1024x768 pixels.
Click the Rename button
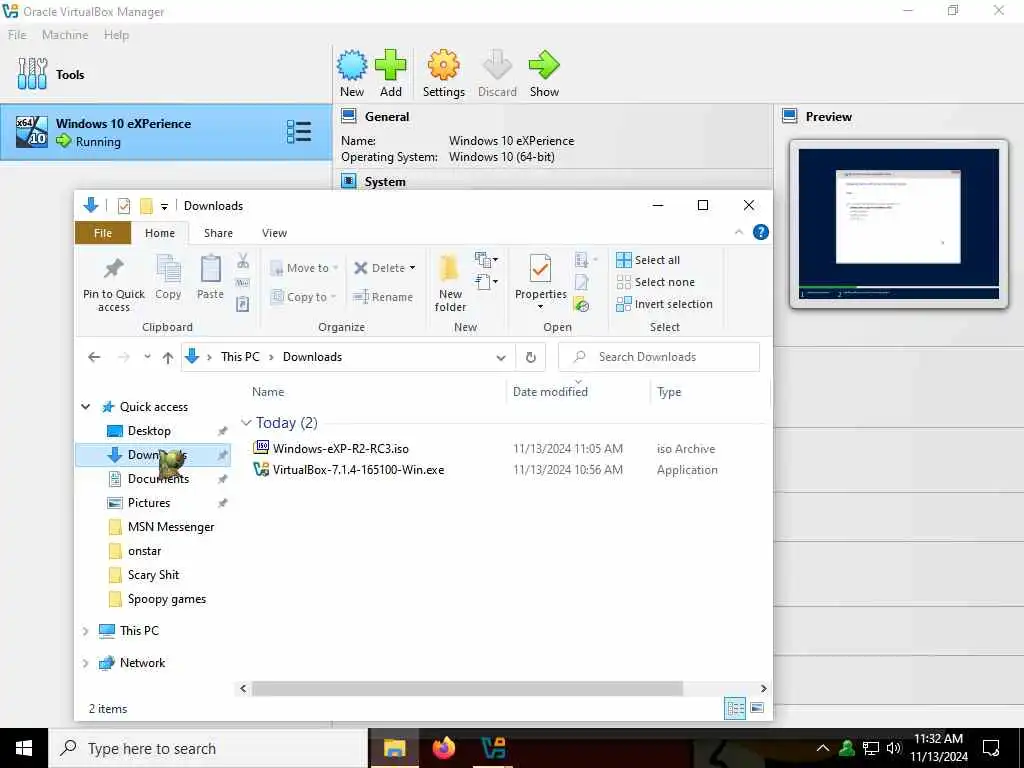pyautogui.click(x=383, y=297)
